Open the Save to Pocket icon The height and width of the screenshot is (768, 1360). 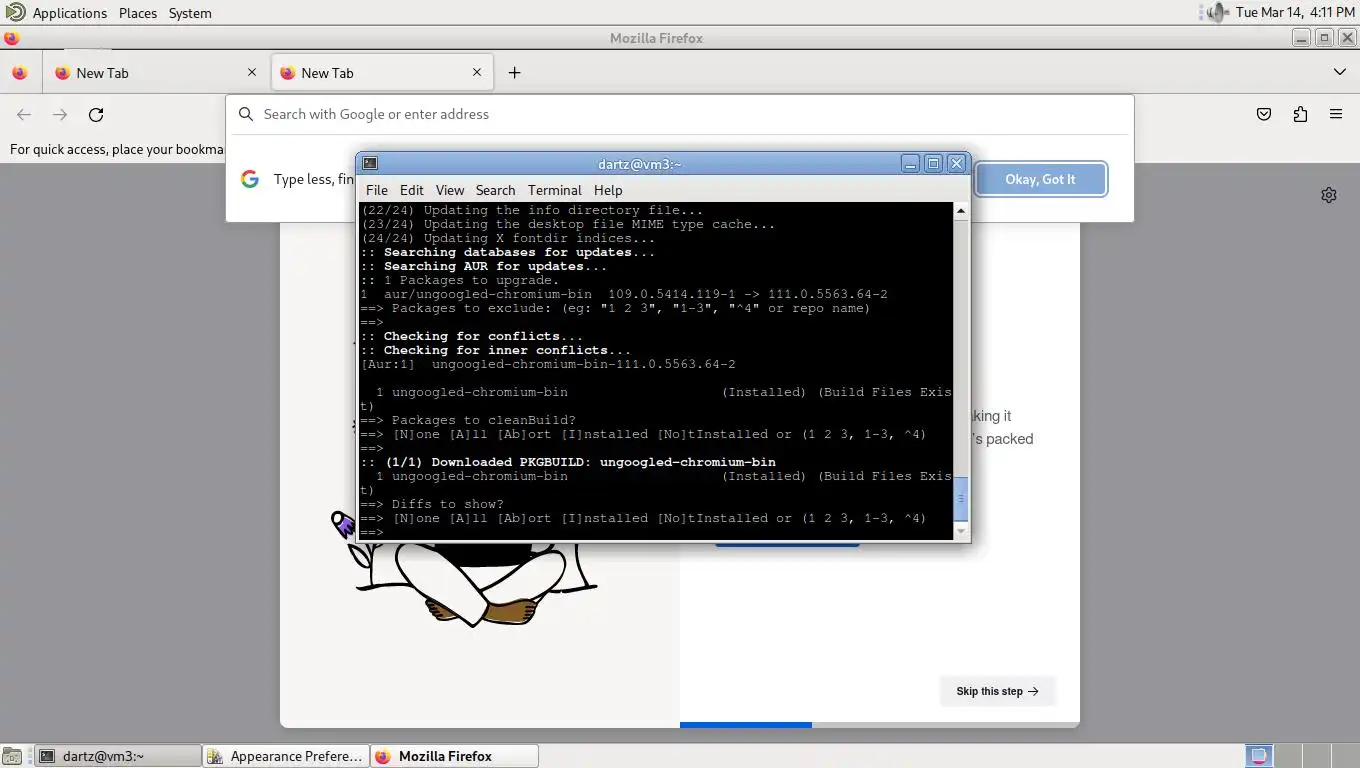pos(1264,114)
